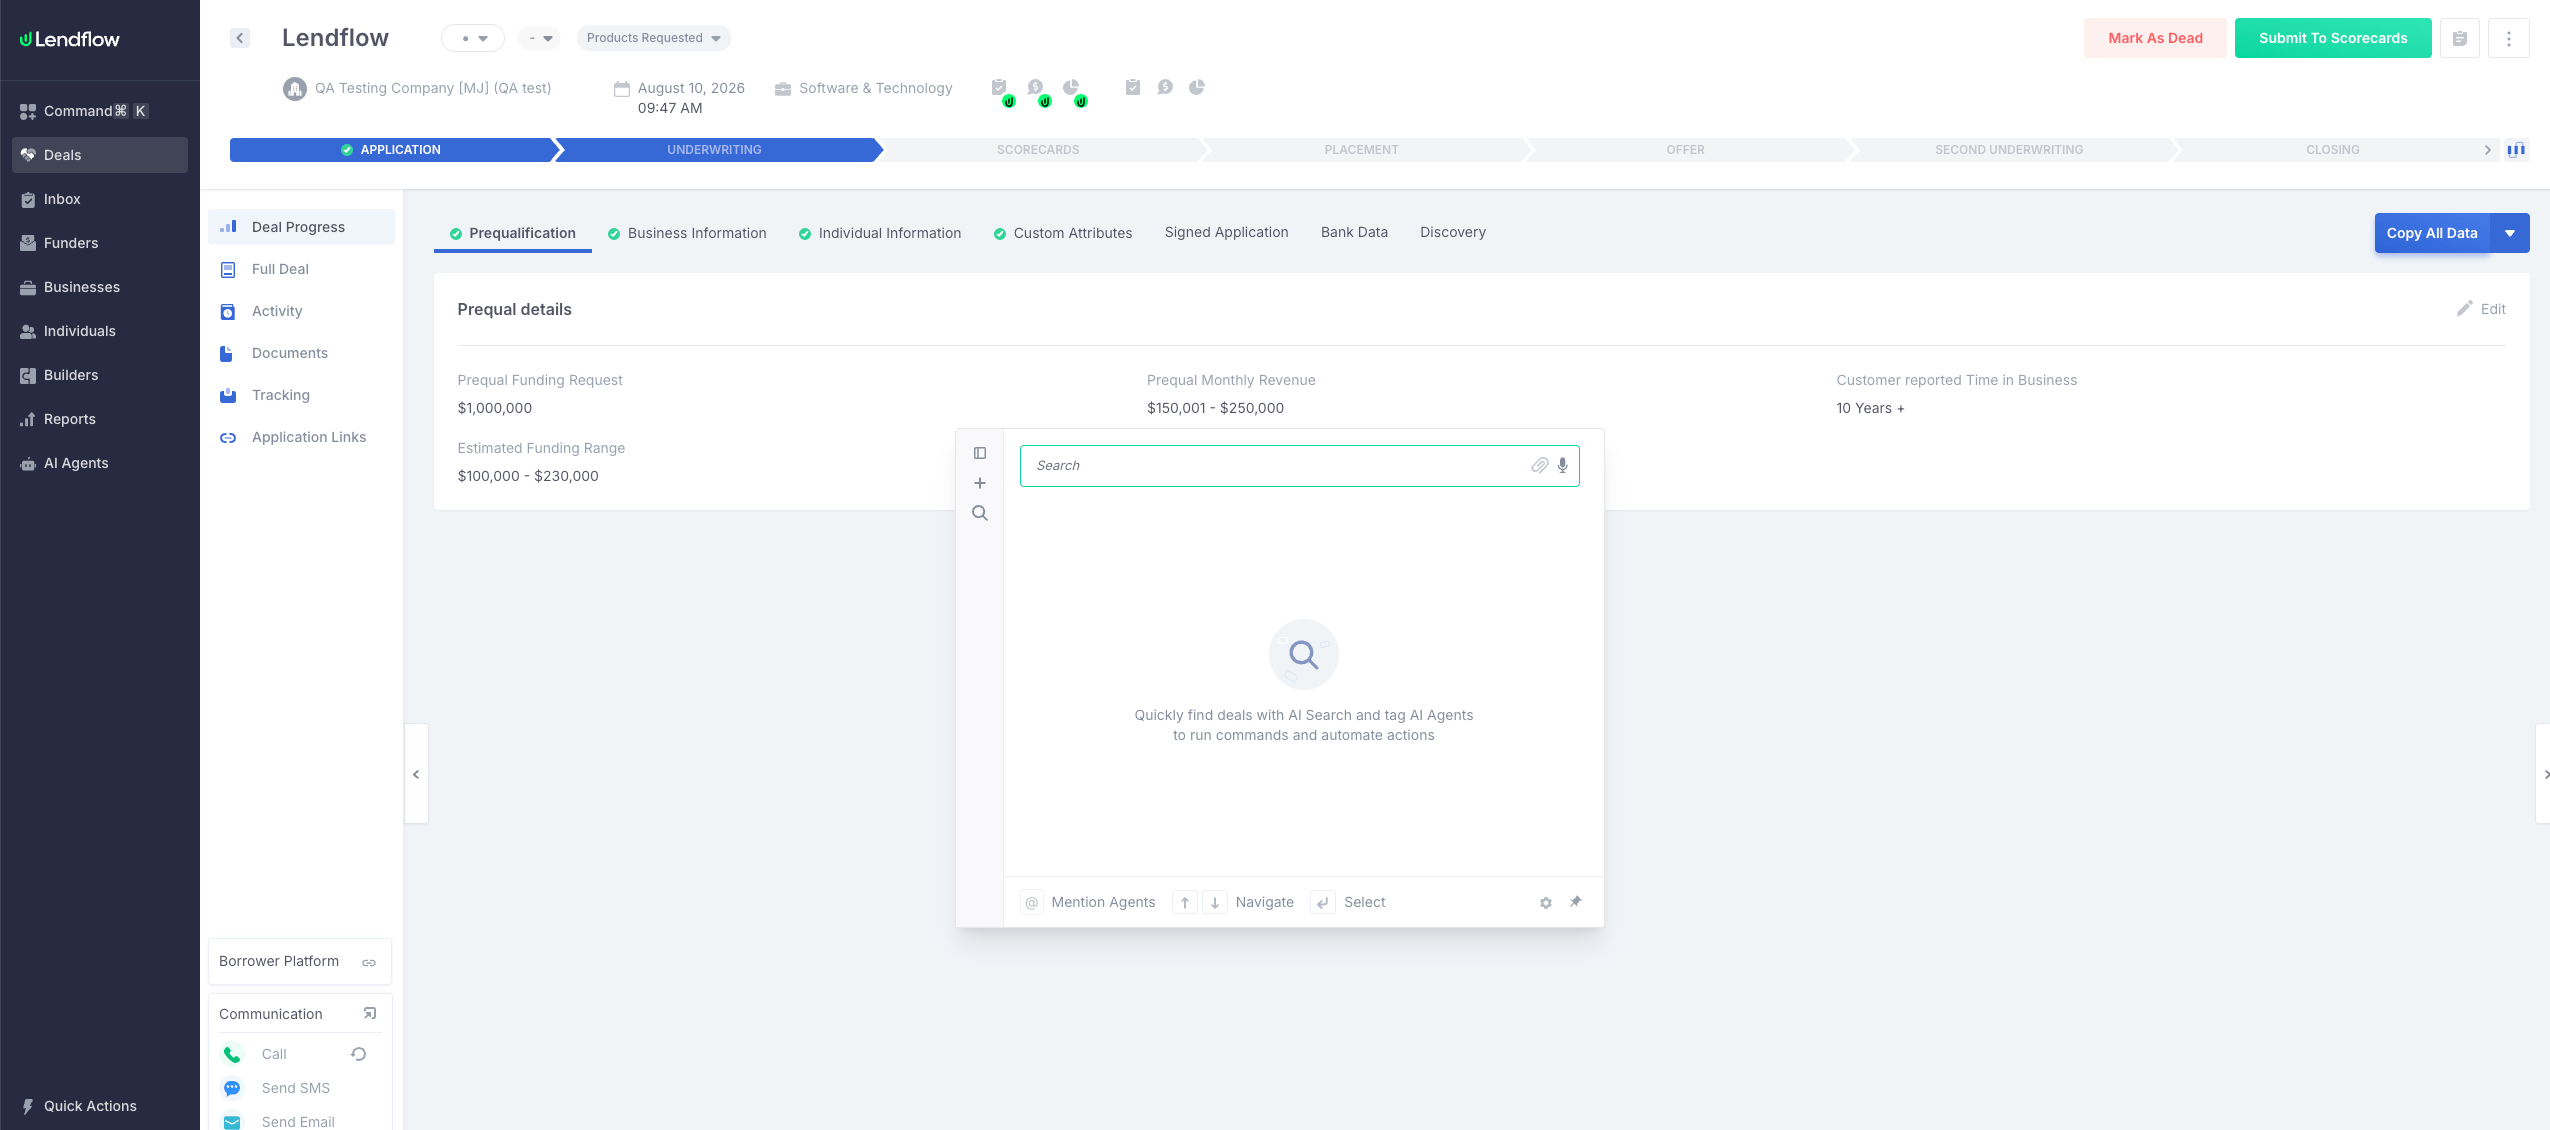Open Funders in sidebar
Viewport: 2550px width, 1130px height.
[x=100, y=243]
